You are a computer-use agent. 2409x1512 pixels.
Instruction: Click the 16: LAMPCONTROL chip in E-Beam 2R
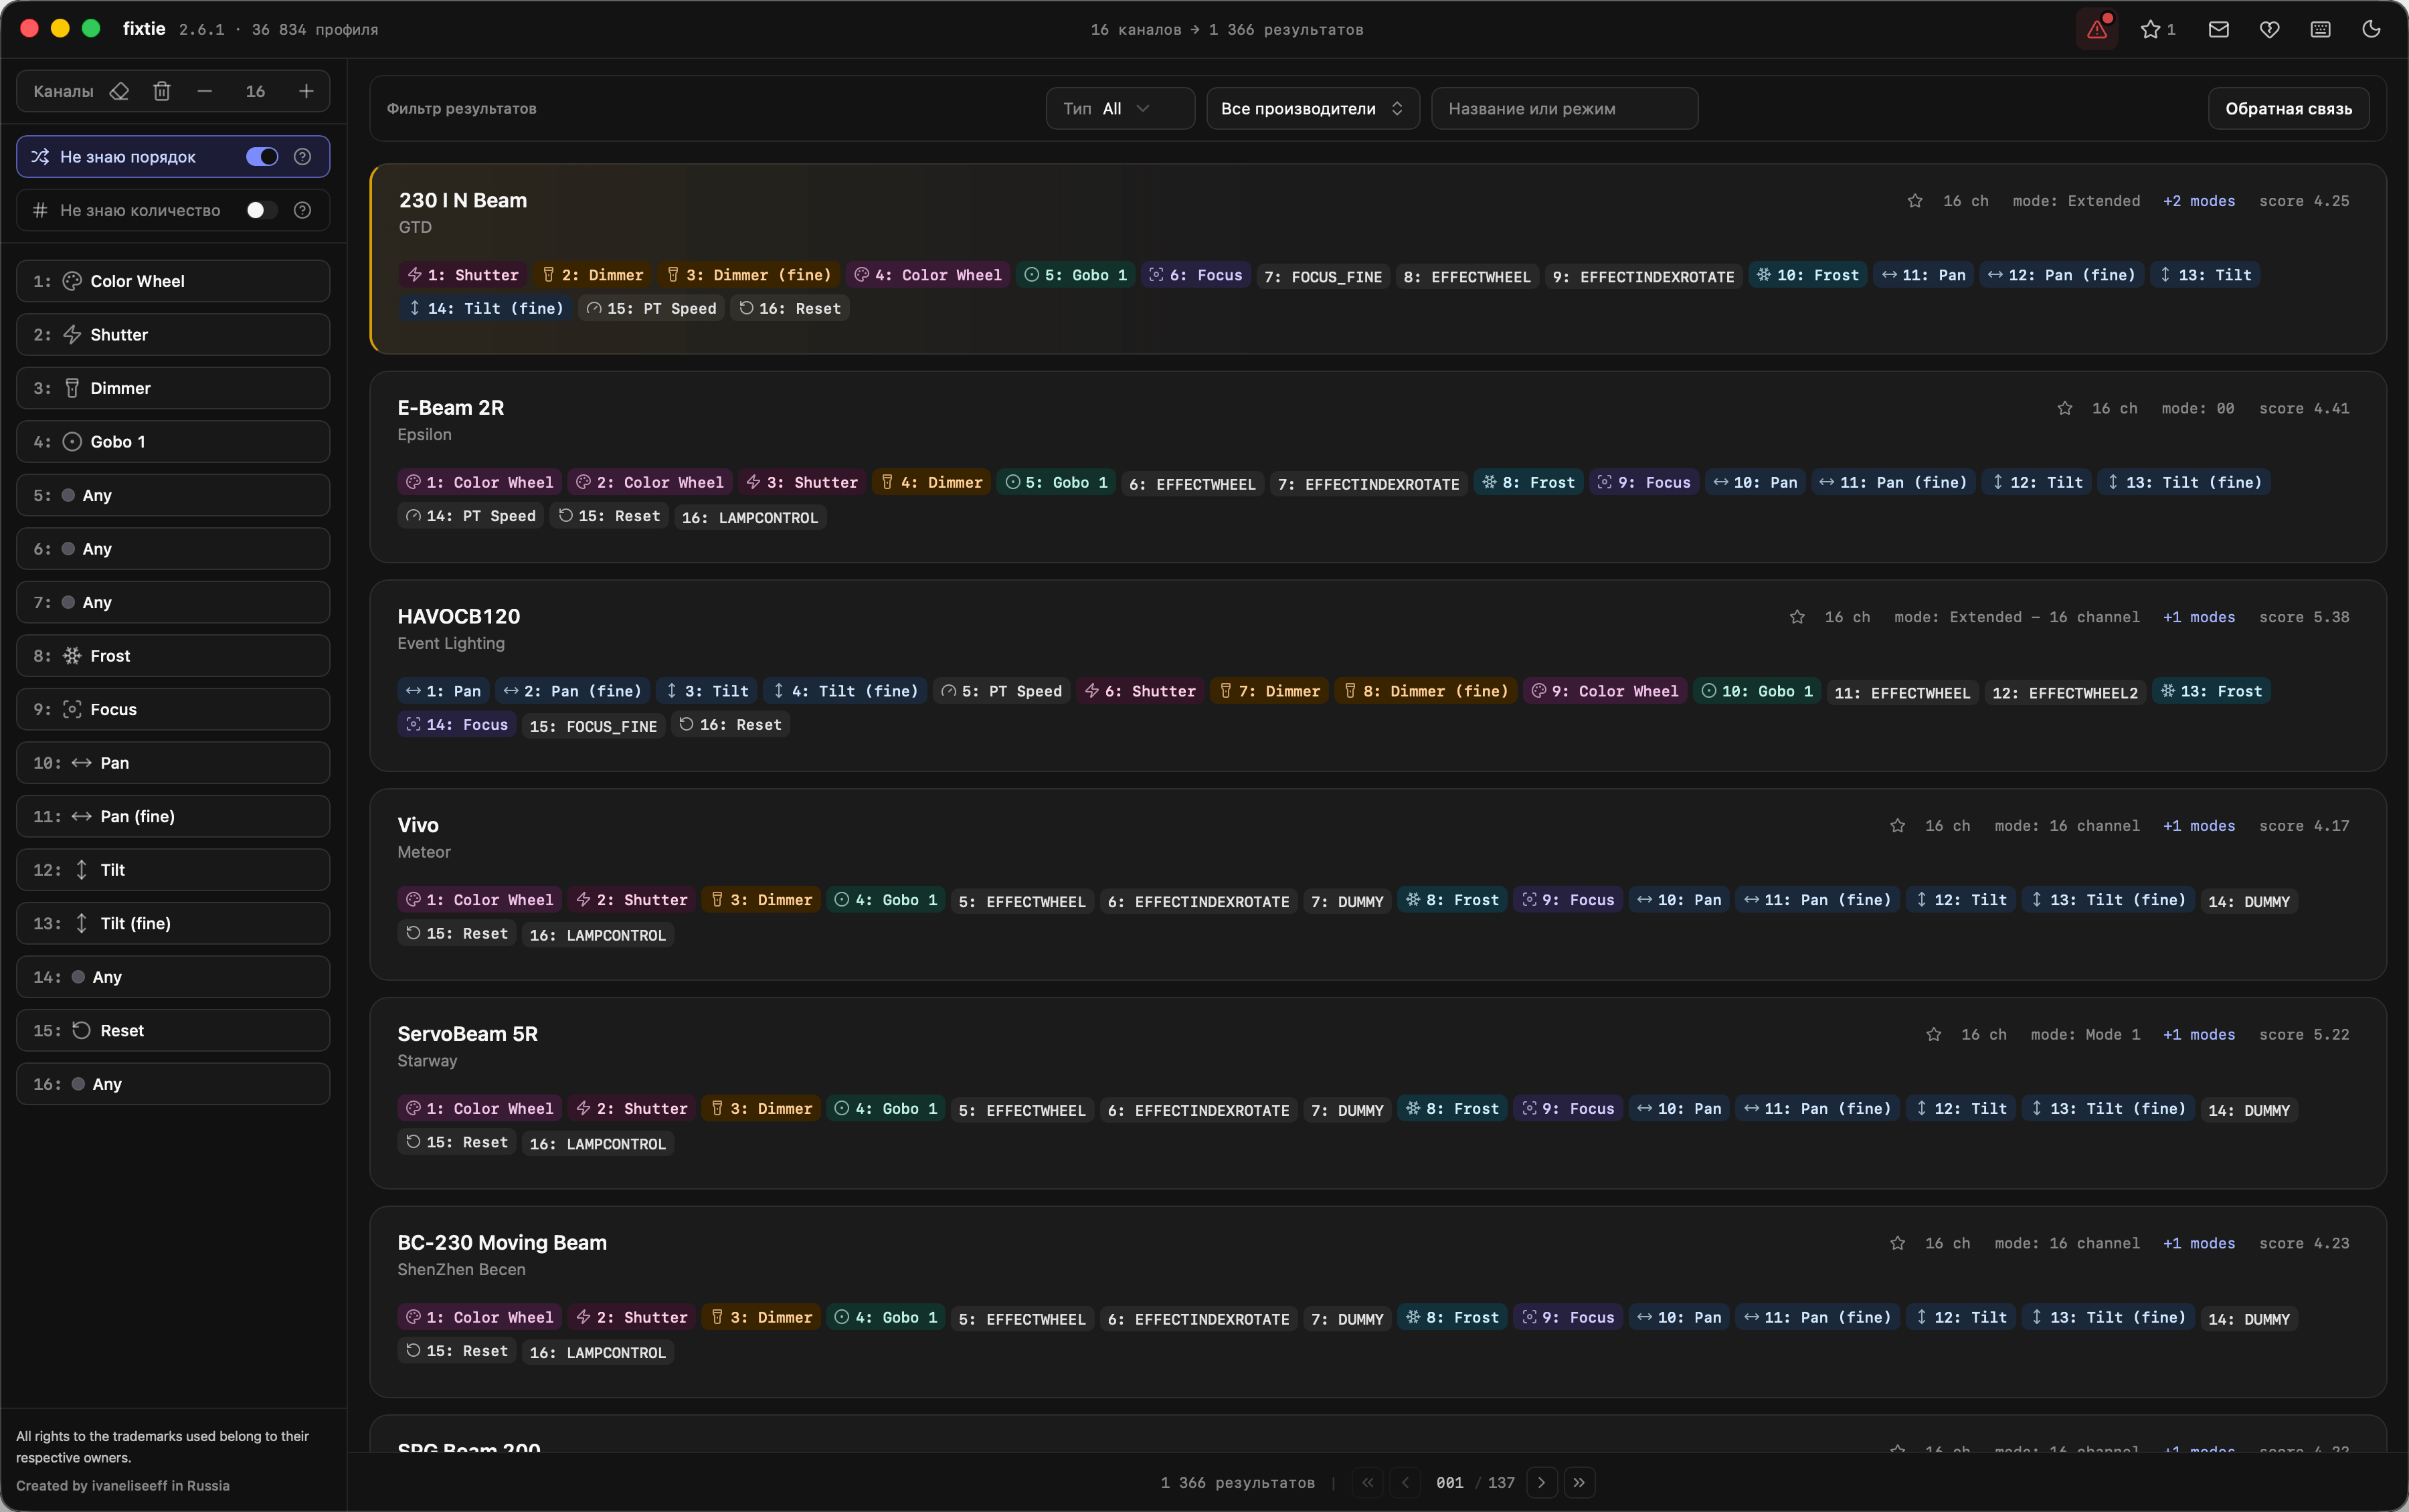point(750,517)
